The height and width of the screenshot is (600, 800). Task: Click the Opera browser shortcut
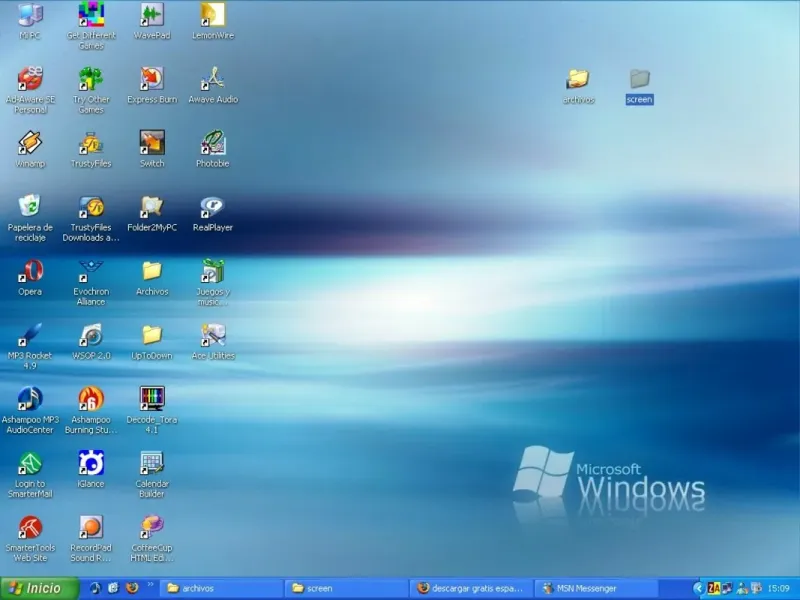click(30, 271)
